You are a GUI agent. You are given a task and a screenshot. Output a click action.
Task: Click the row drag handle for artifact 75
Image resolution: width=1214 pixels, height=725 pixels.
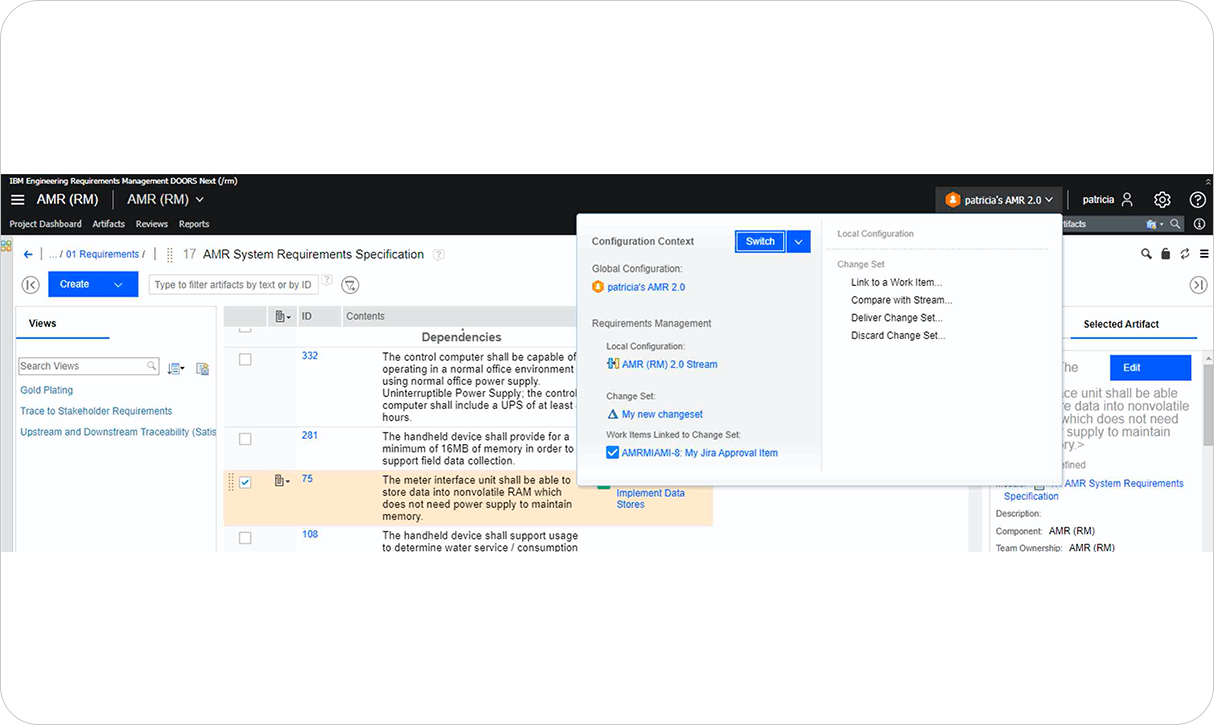pos(231,481)
